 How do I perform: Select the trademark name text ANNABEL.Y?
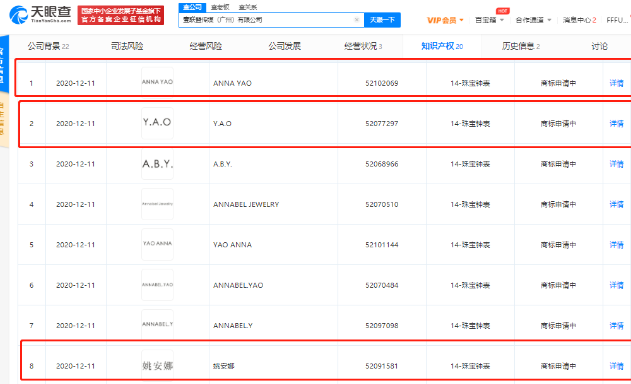tap(233, 326)
